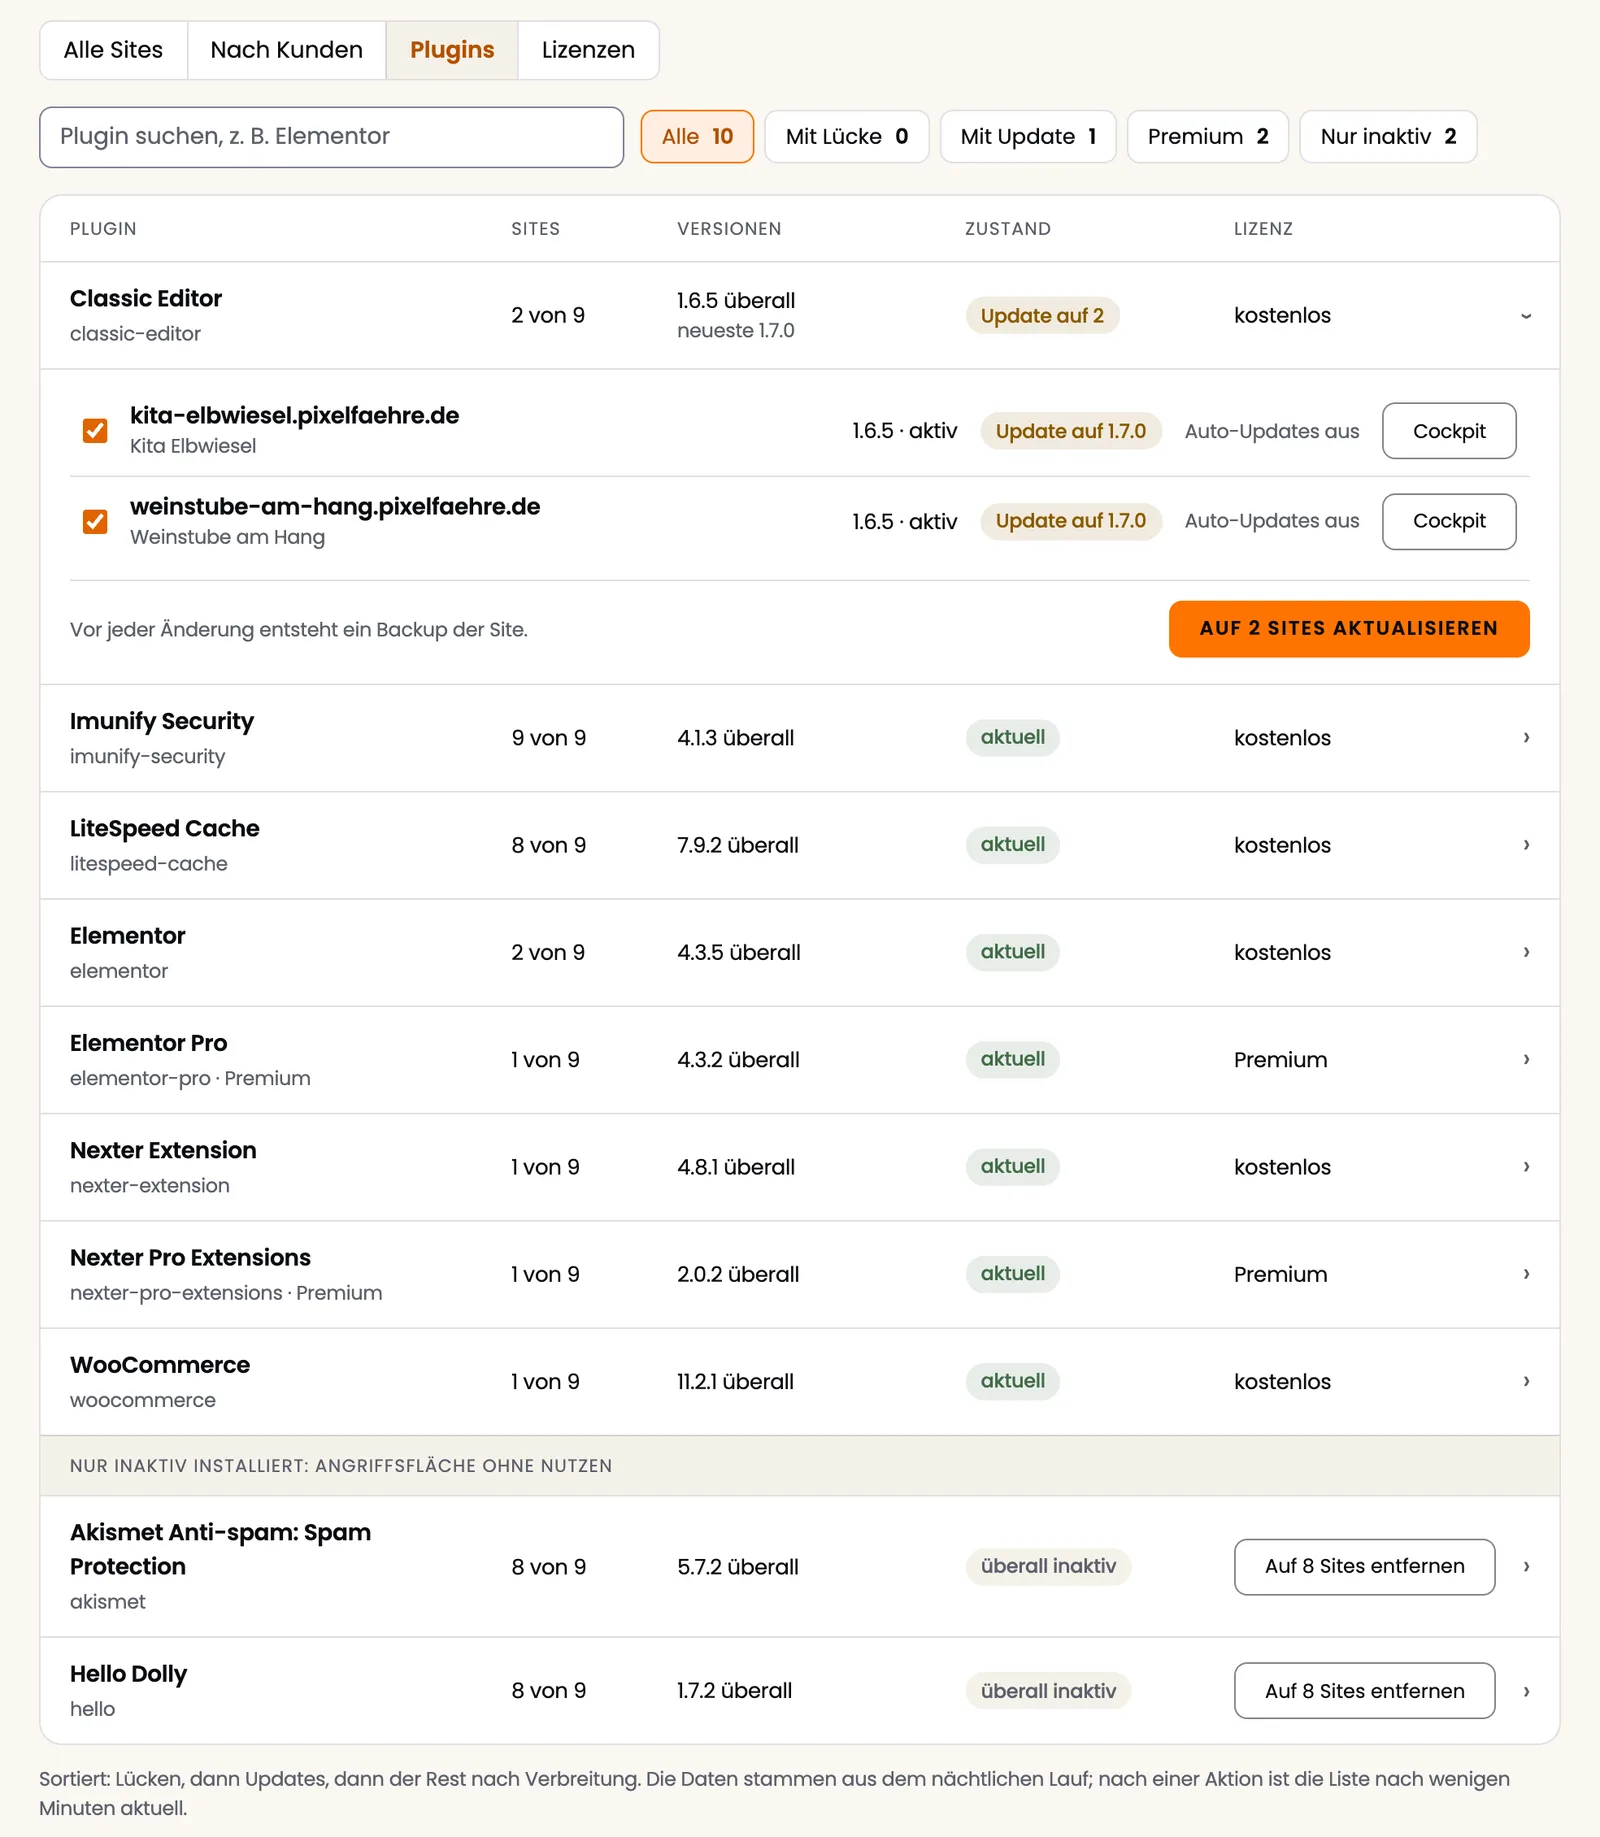The width and height of the screenshot is (1600, 1837).
Task: Click Premium license in Nexter Pro Extensions row
Action: 1280,1274
